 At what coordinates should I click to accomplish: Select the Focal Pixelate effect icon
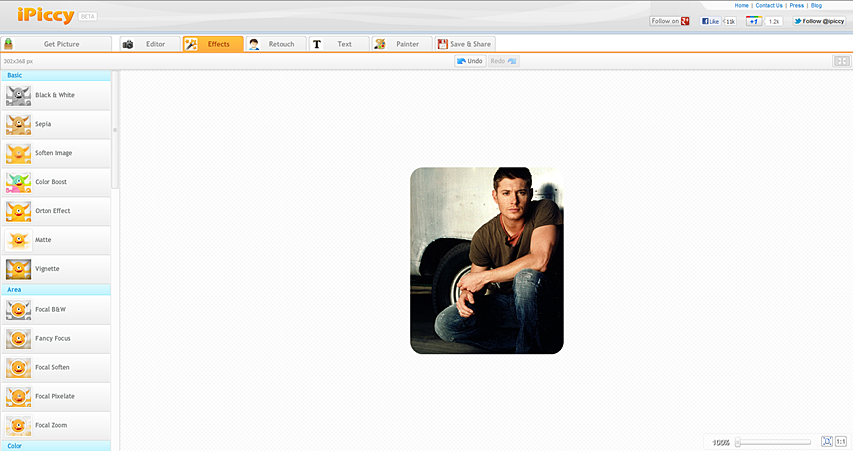pyautogui.click(x=18, y=397)
